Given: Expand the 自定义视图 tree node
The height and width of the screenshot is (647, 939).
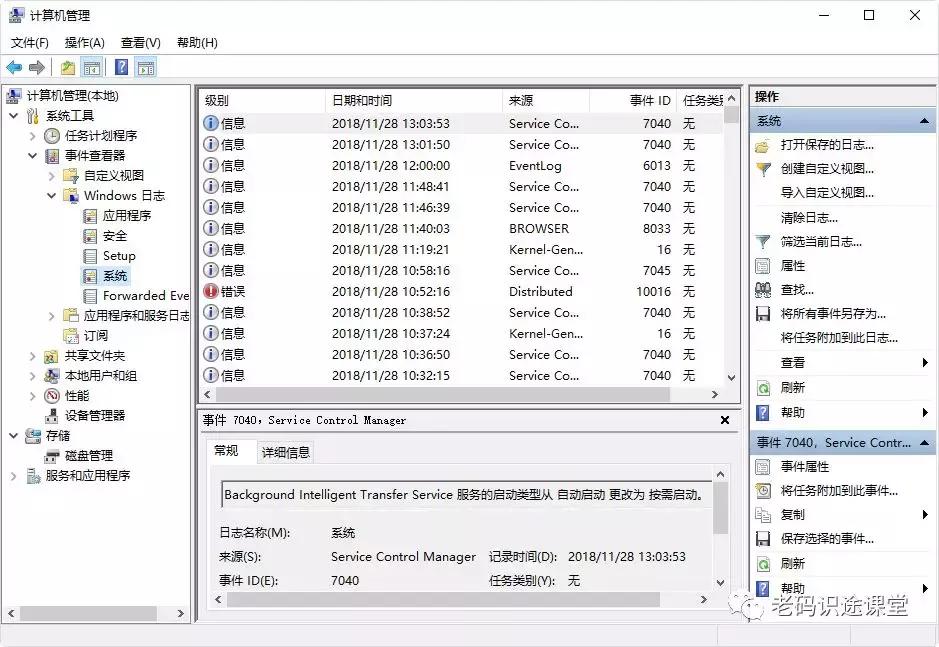Looking at the screenshot, I should (53, 176).
